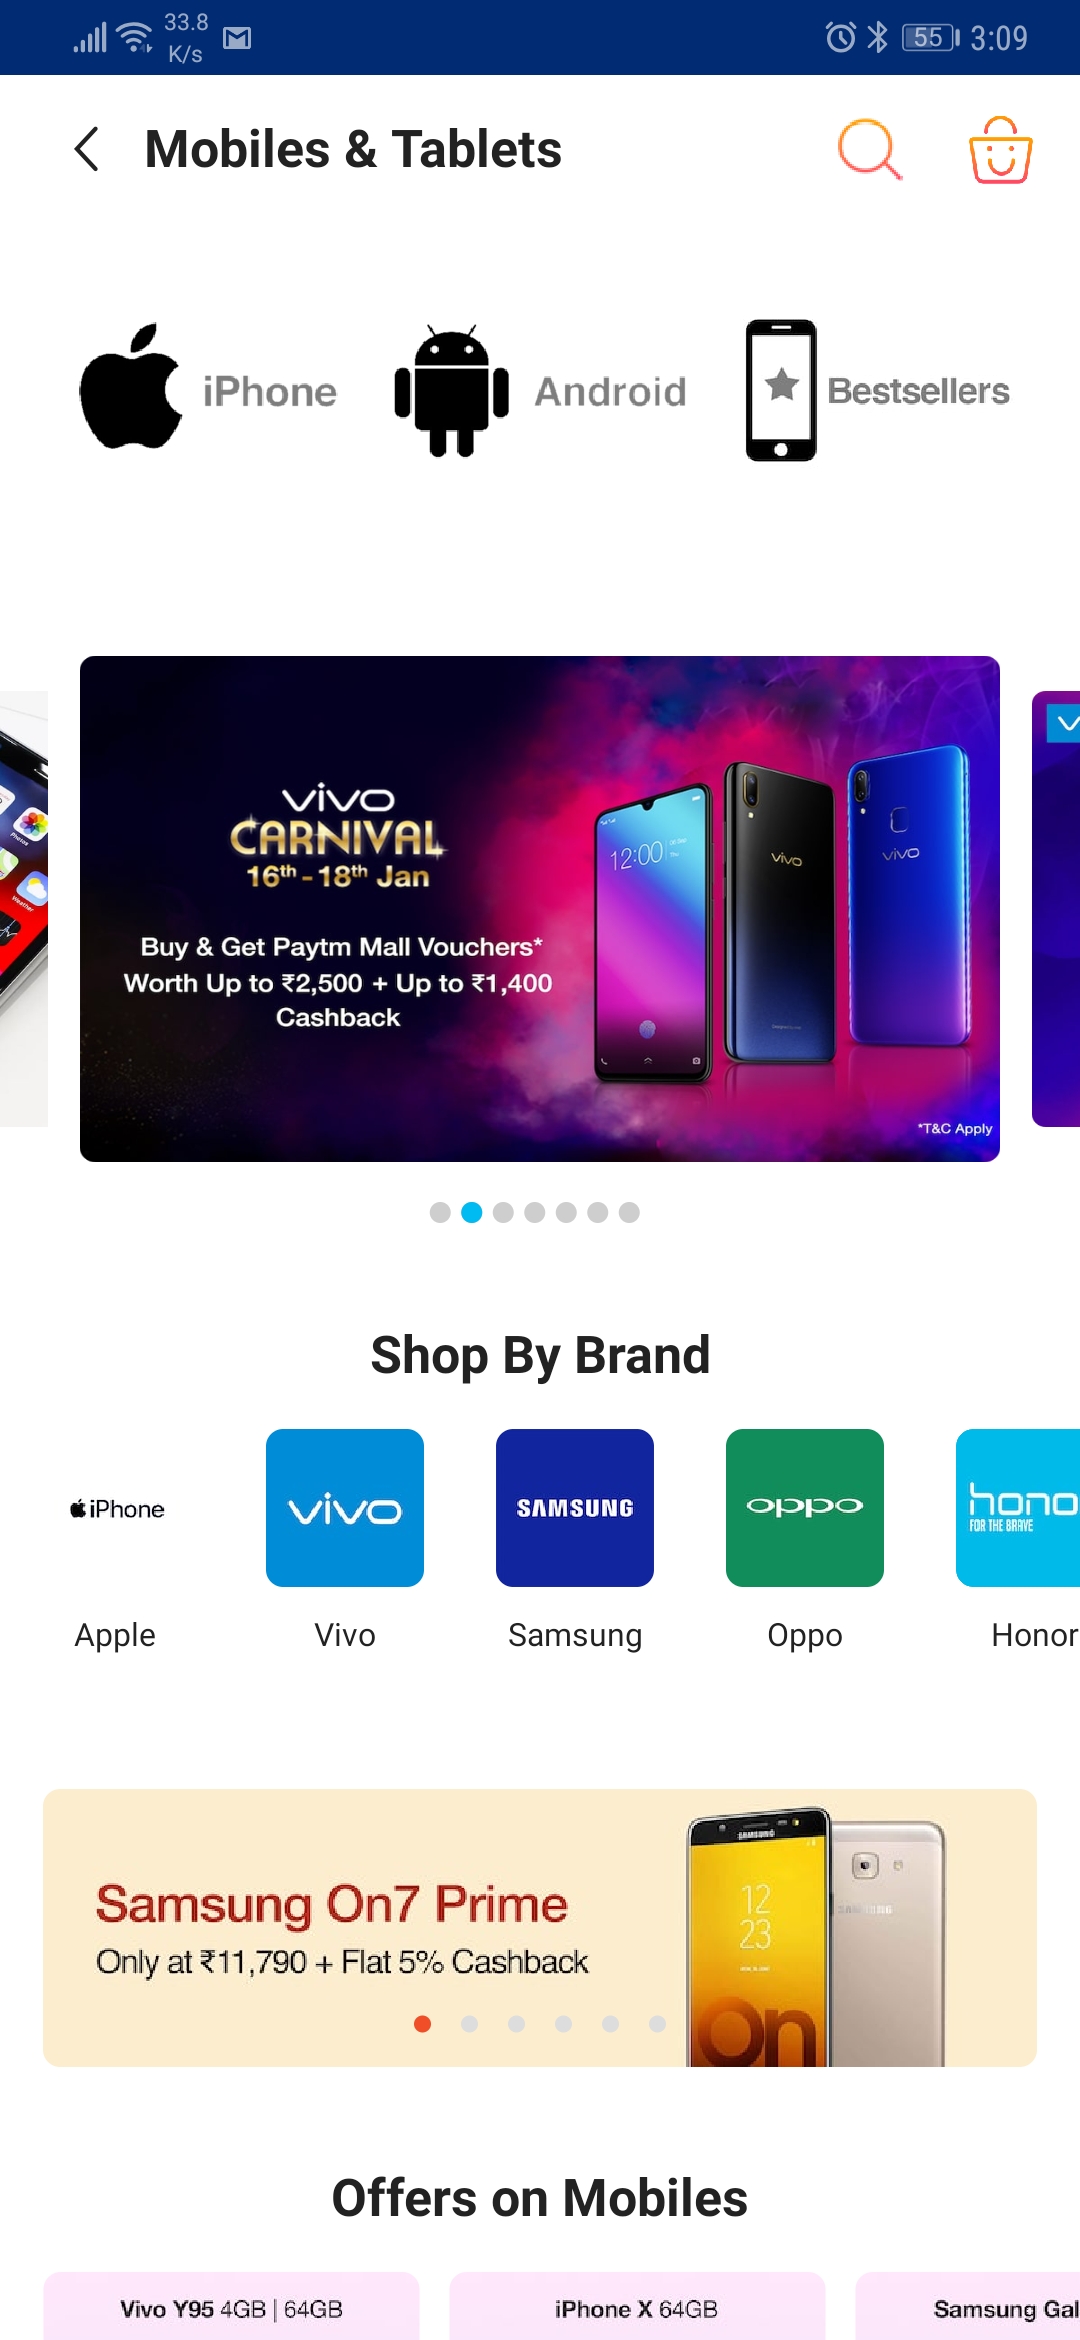Choose the Vivo brand logo

[x=345, y=1508]
